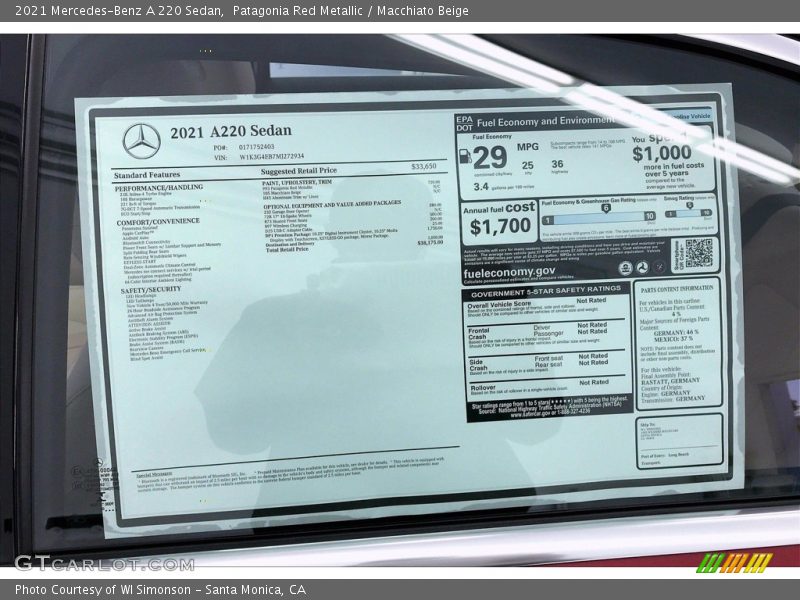Select 'RASTATT, GERMANY' assembly point text
The image size is (800, 600).
[670, 381]
